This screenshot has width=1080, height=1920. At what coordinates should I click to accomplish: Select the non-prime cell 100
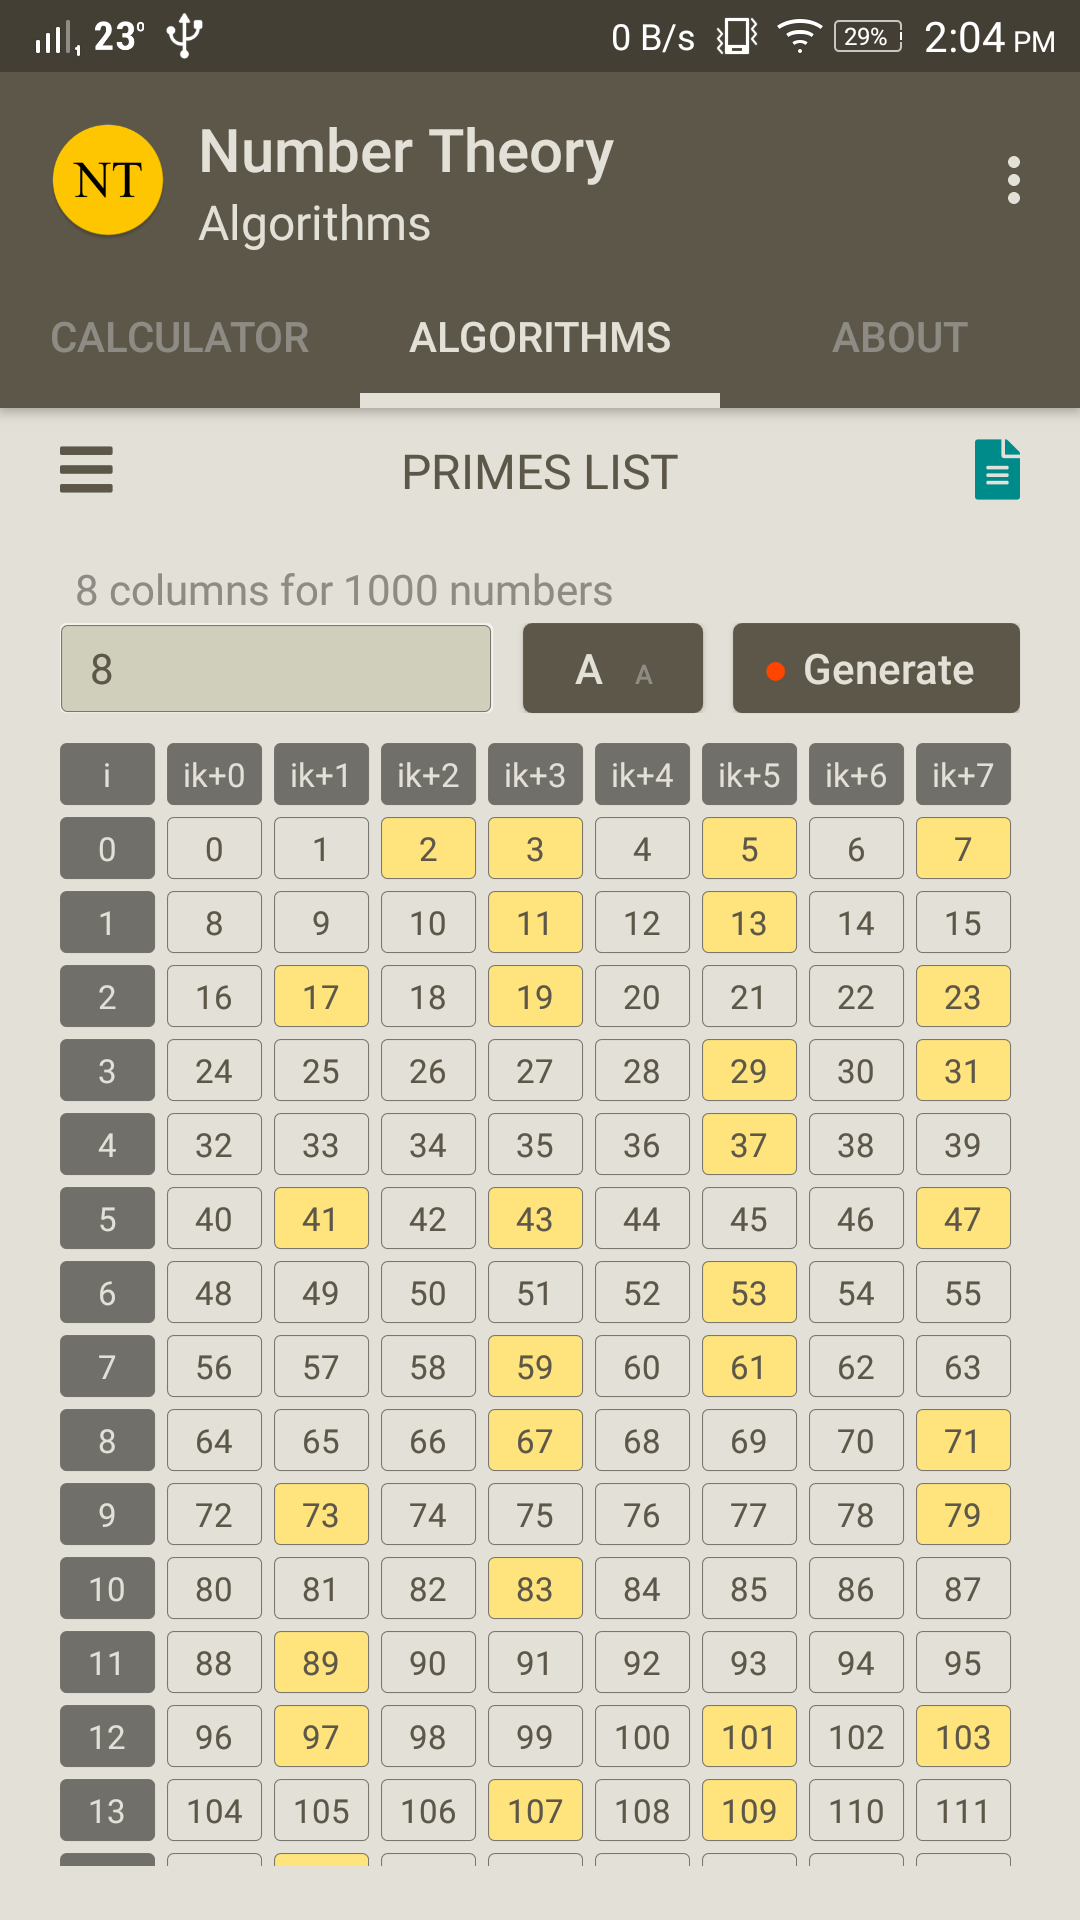coord(642,1736)
